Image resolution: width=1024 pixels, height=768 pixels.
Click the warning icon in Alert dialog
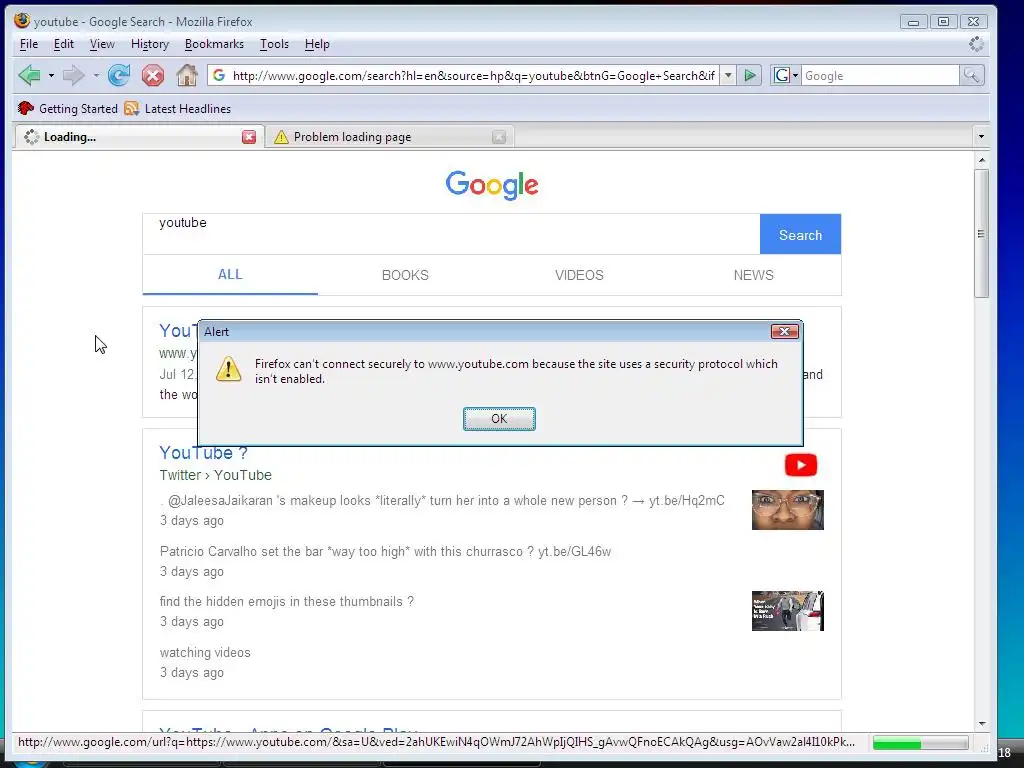click(229, 369)
